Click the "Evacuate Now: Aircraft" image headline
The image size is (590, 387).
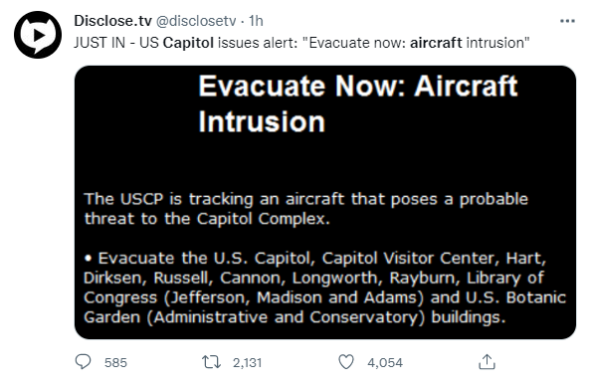click(x=358, y=86)
